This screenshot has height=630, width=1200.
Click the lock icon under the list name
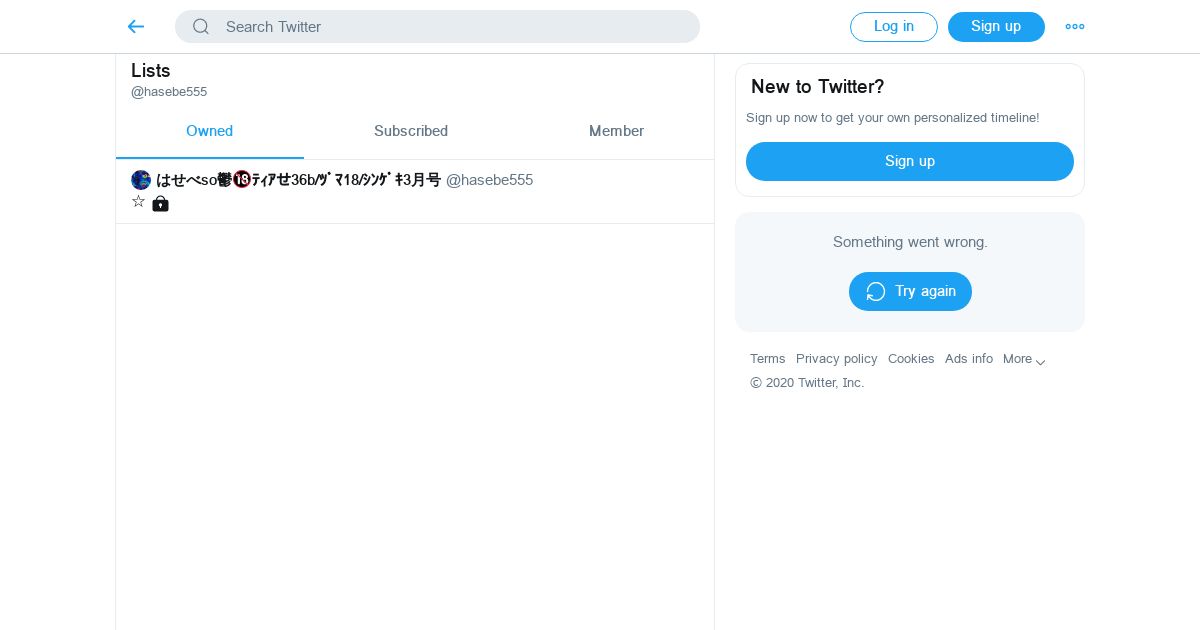(160, 203)
